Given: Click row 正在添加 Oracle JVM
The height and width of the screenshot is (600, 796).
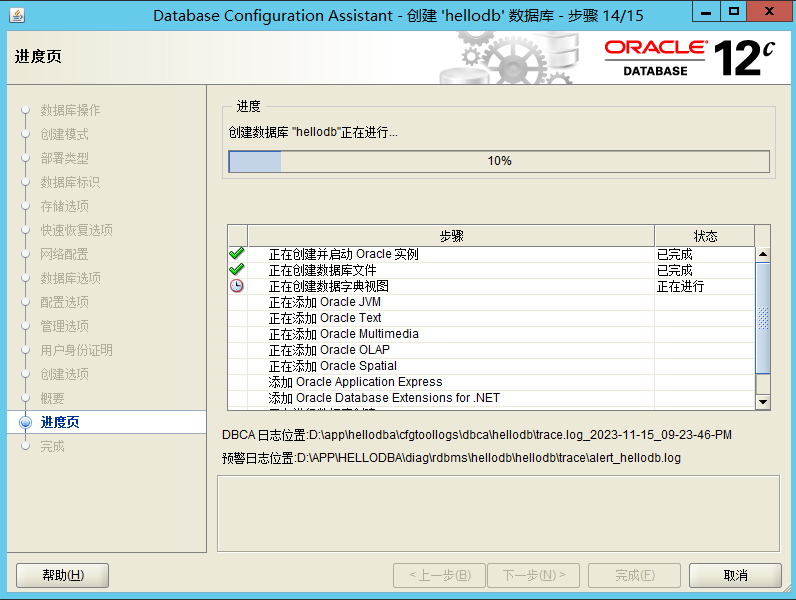Looking at the screenshot, I should coord(491,302).
